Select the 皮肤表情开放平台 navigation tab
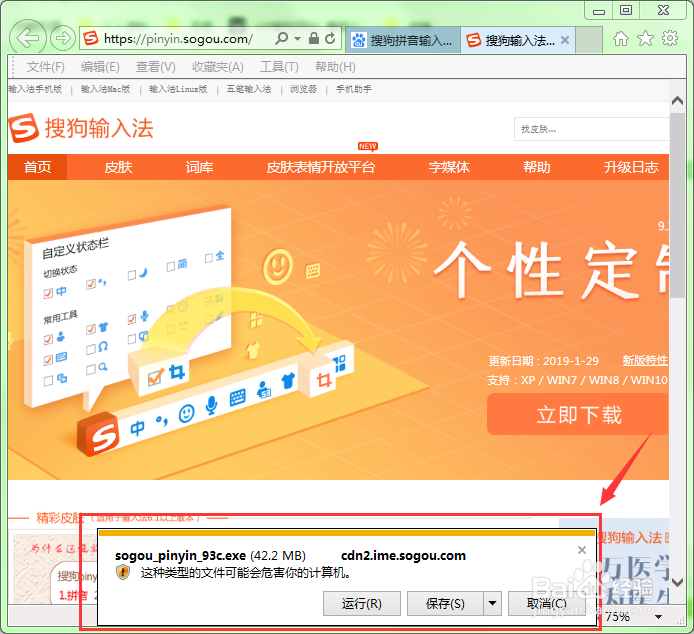The width and height of the screenshot is (694, 634). coord(321,167)
